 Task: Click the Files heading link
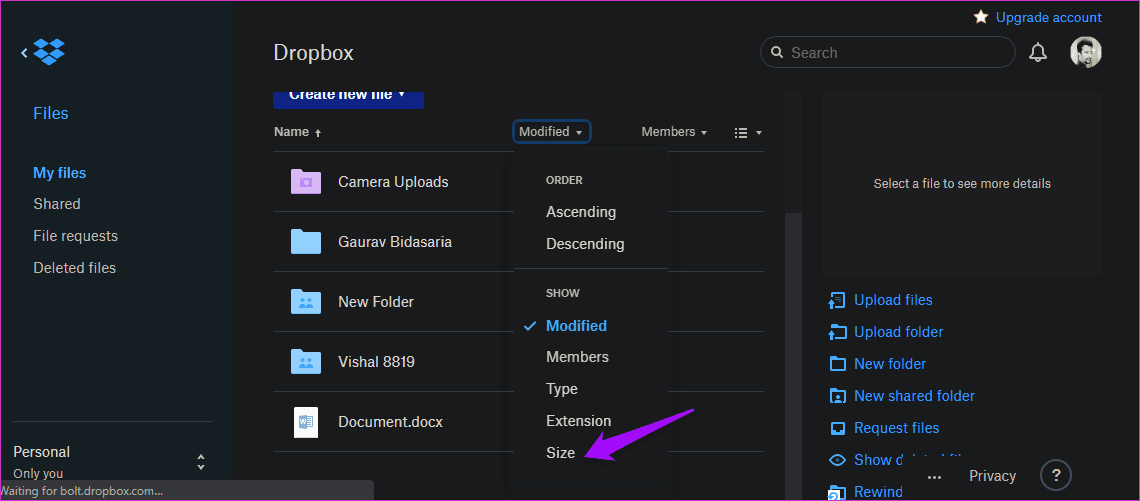coord(51,113)
